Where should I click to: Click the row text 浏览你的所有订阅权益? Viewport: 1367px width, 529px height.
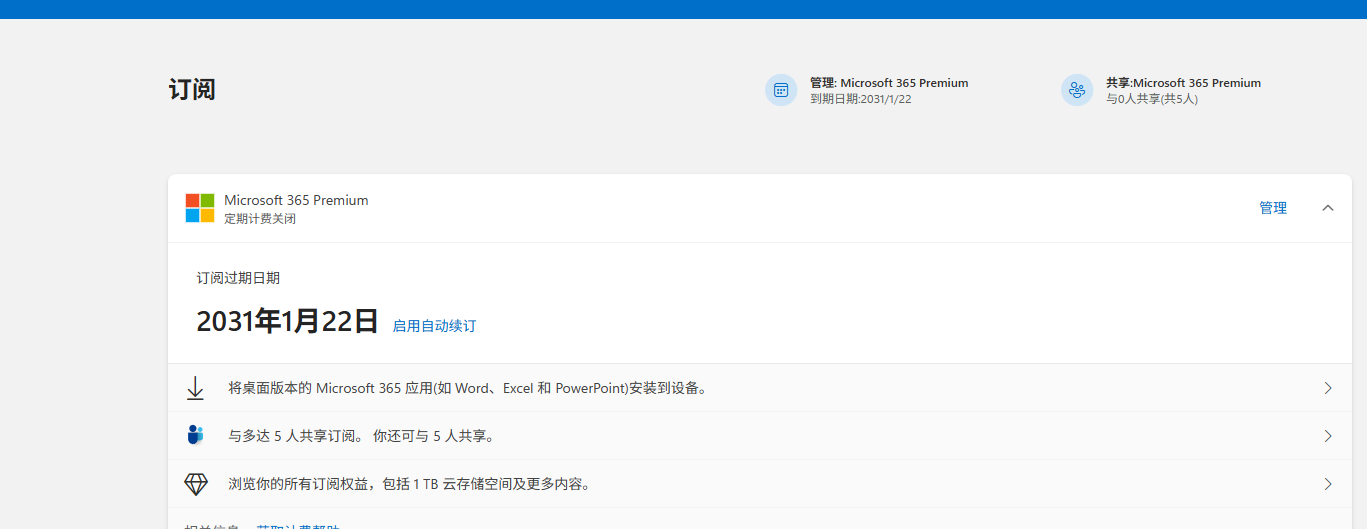click(410, 484)
